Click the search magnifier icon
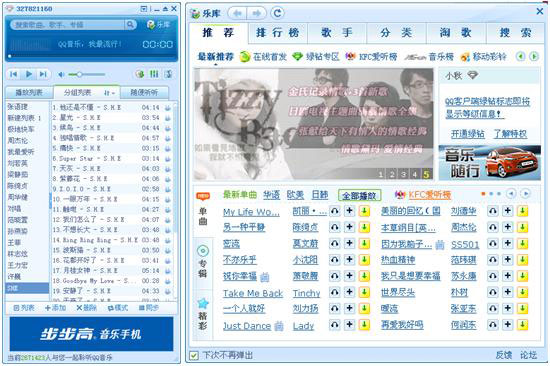 [130, 25]
